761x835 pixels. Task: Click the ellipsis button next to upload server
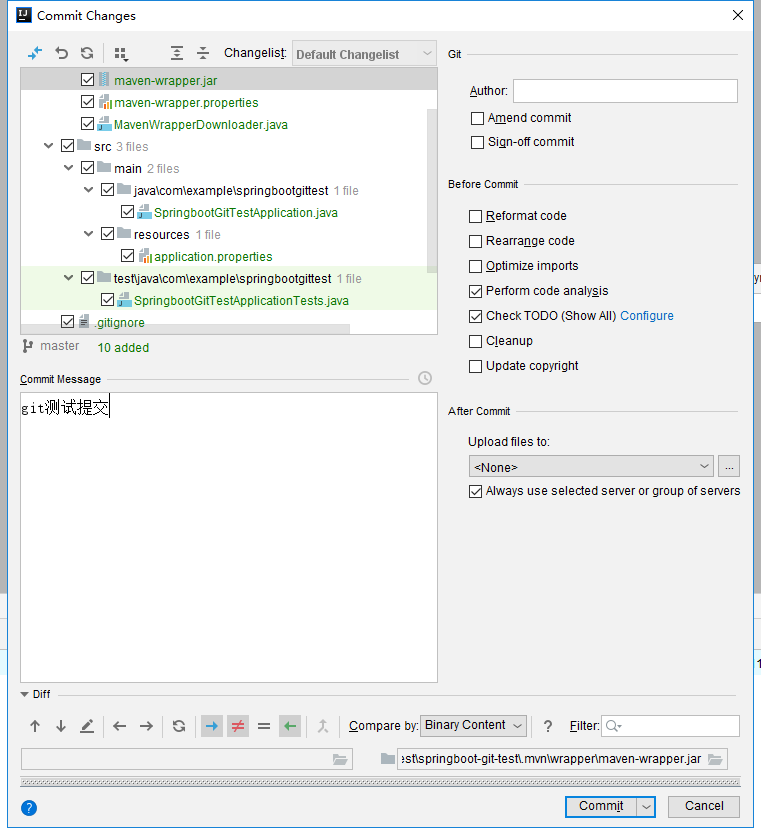729,466
